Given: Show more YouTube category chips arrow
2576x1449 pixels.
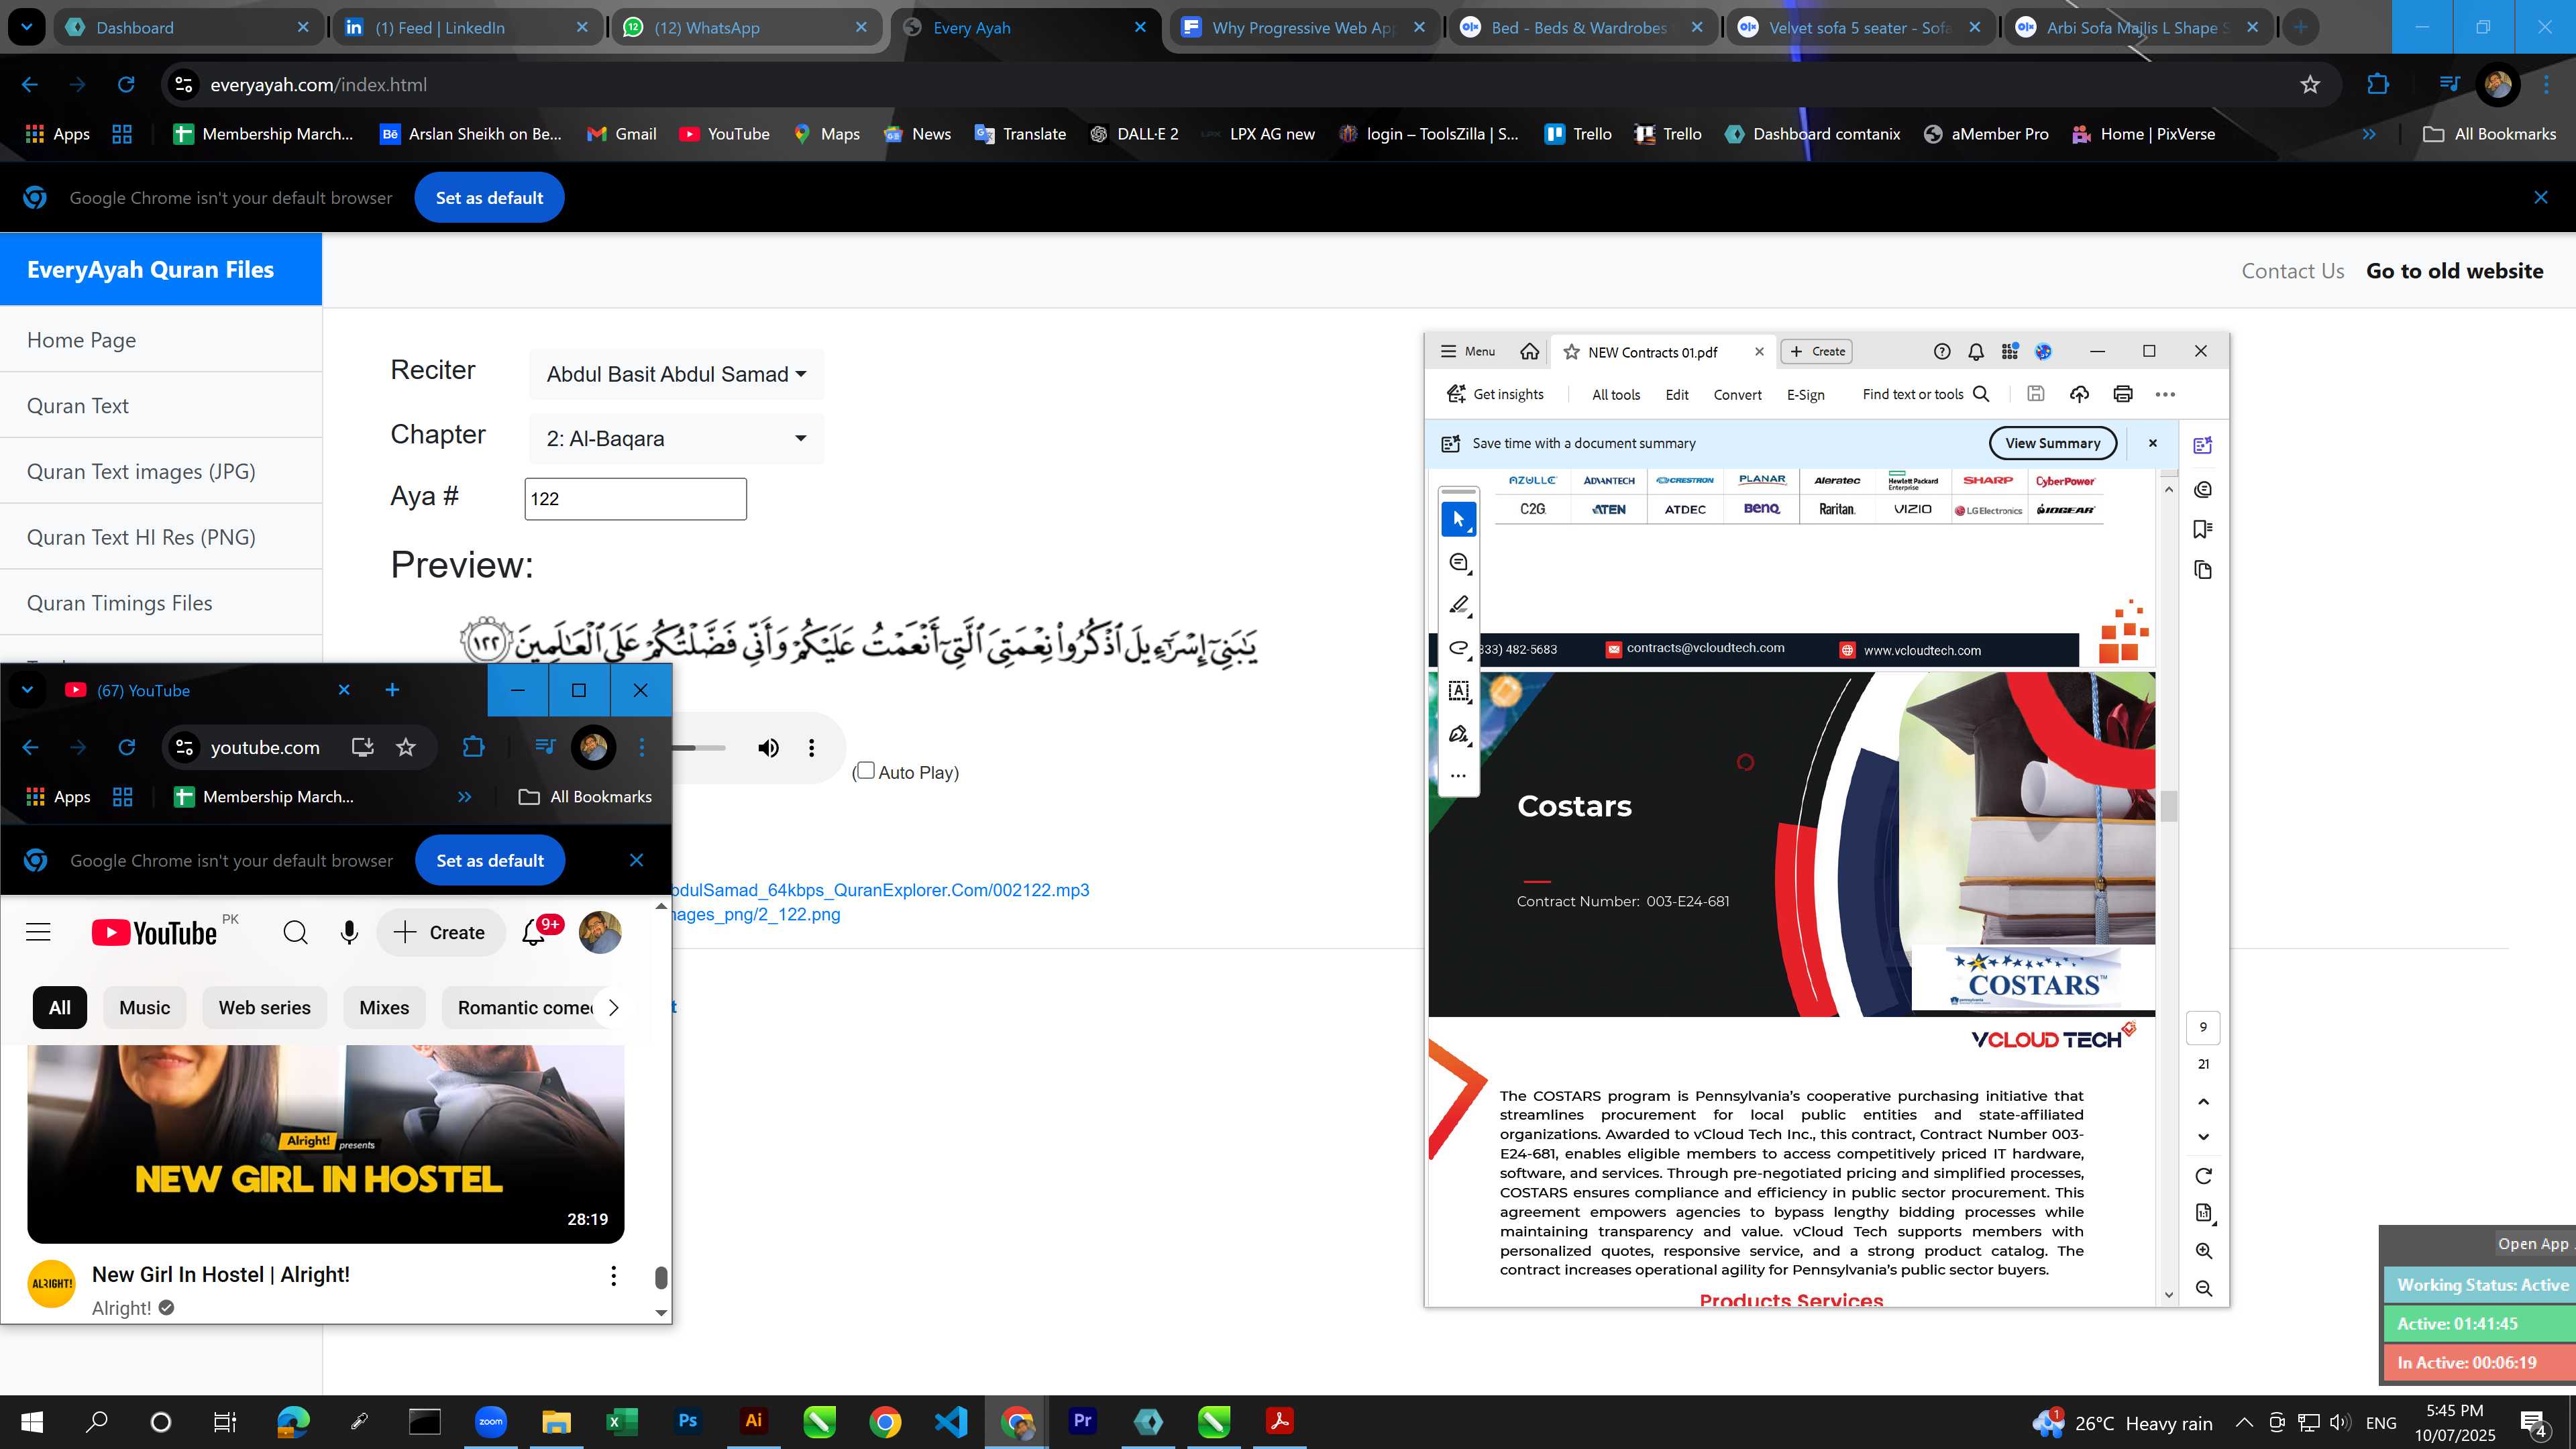Looking at the screenshot, I should coord(613,1008).
